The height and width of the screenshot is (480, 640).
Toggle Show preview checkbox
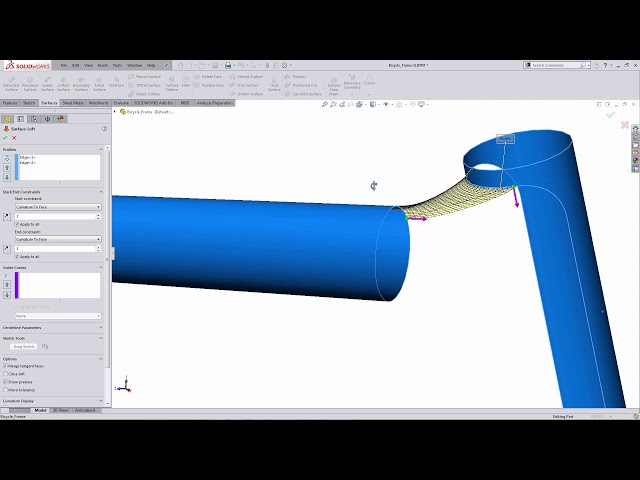(x=5, y=382)
